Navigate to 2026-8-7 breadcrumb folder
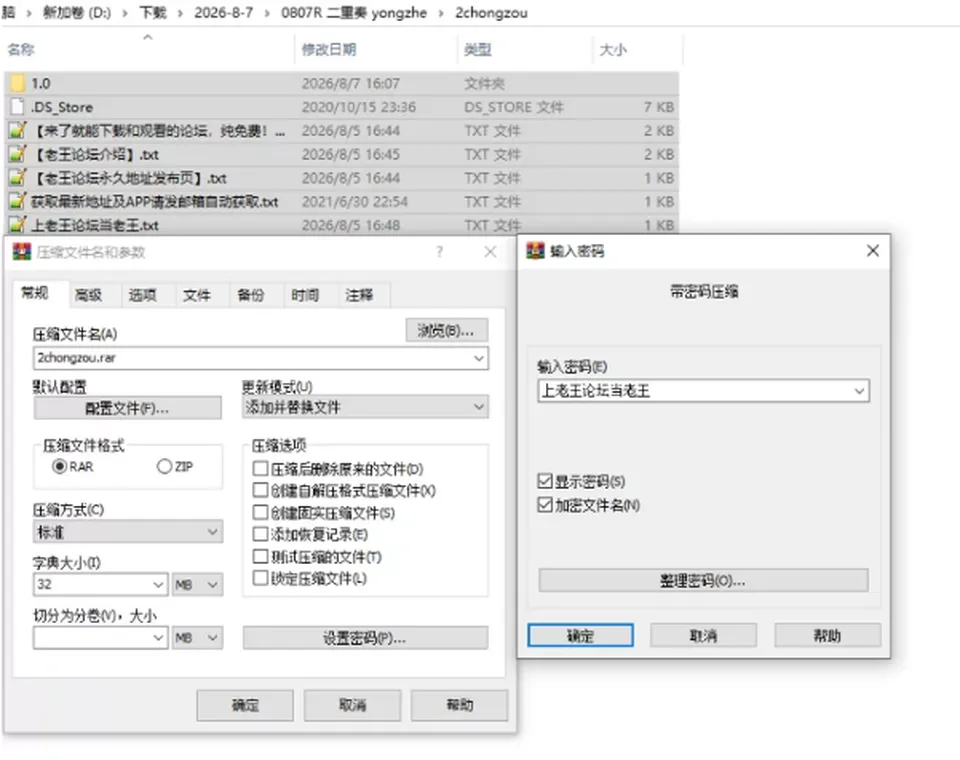The width and height of the screenshot is (960, 760). pyautogui.click(x=223, y=12)
